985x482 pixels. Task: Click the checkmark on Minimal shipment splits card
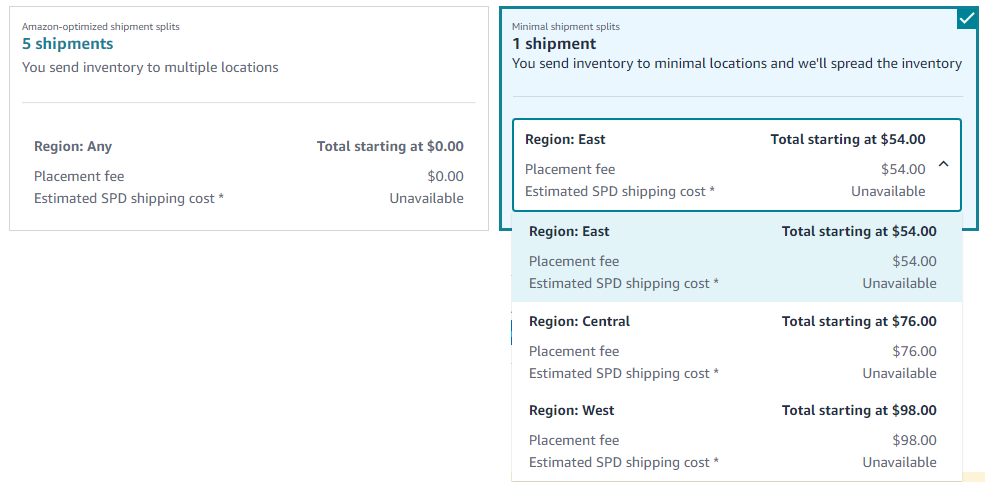coord(966,18)
